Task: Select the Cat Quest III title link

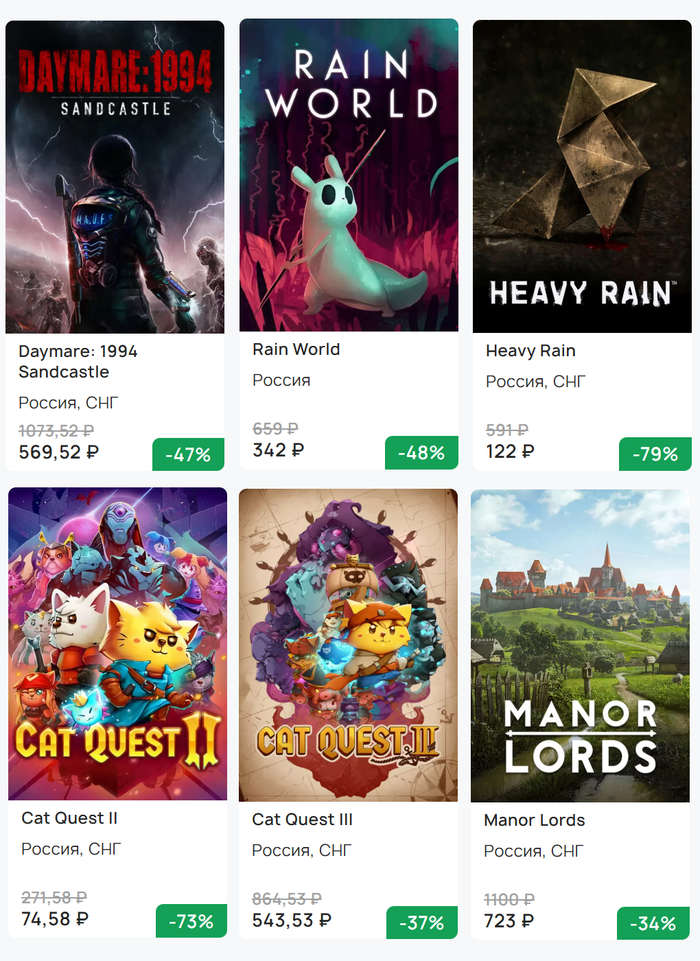Action: pos(302,819)
